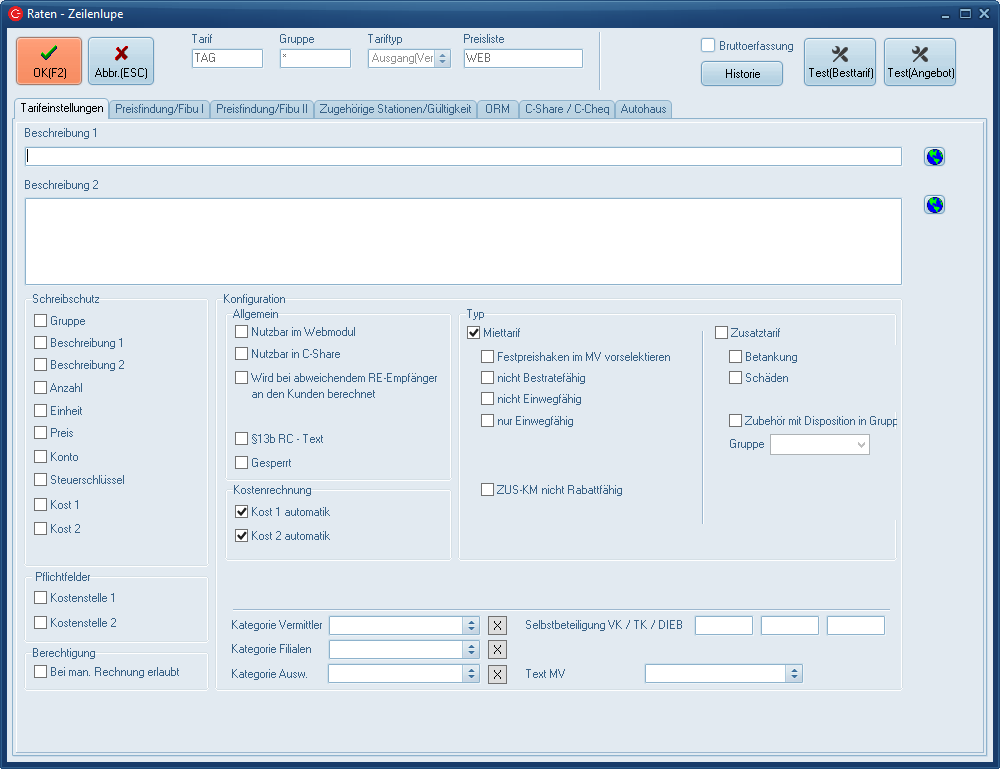Click the globe icon next to Beschreibung 1
Viewport: 1000px width, 770px height.
pos(934,156)
